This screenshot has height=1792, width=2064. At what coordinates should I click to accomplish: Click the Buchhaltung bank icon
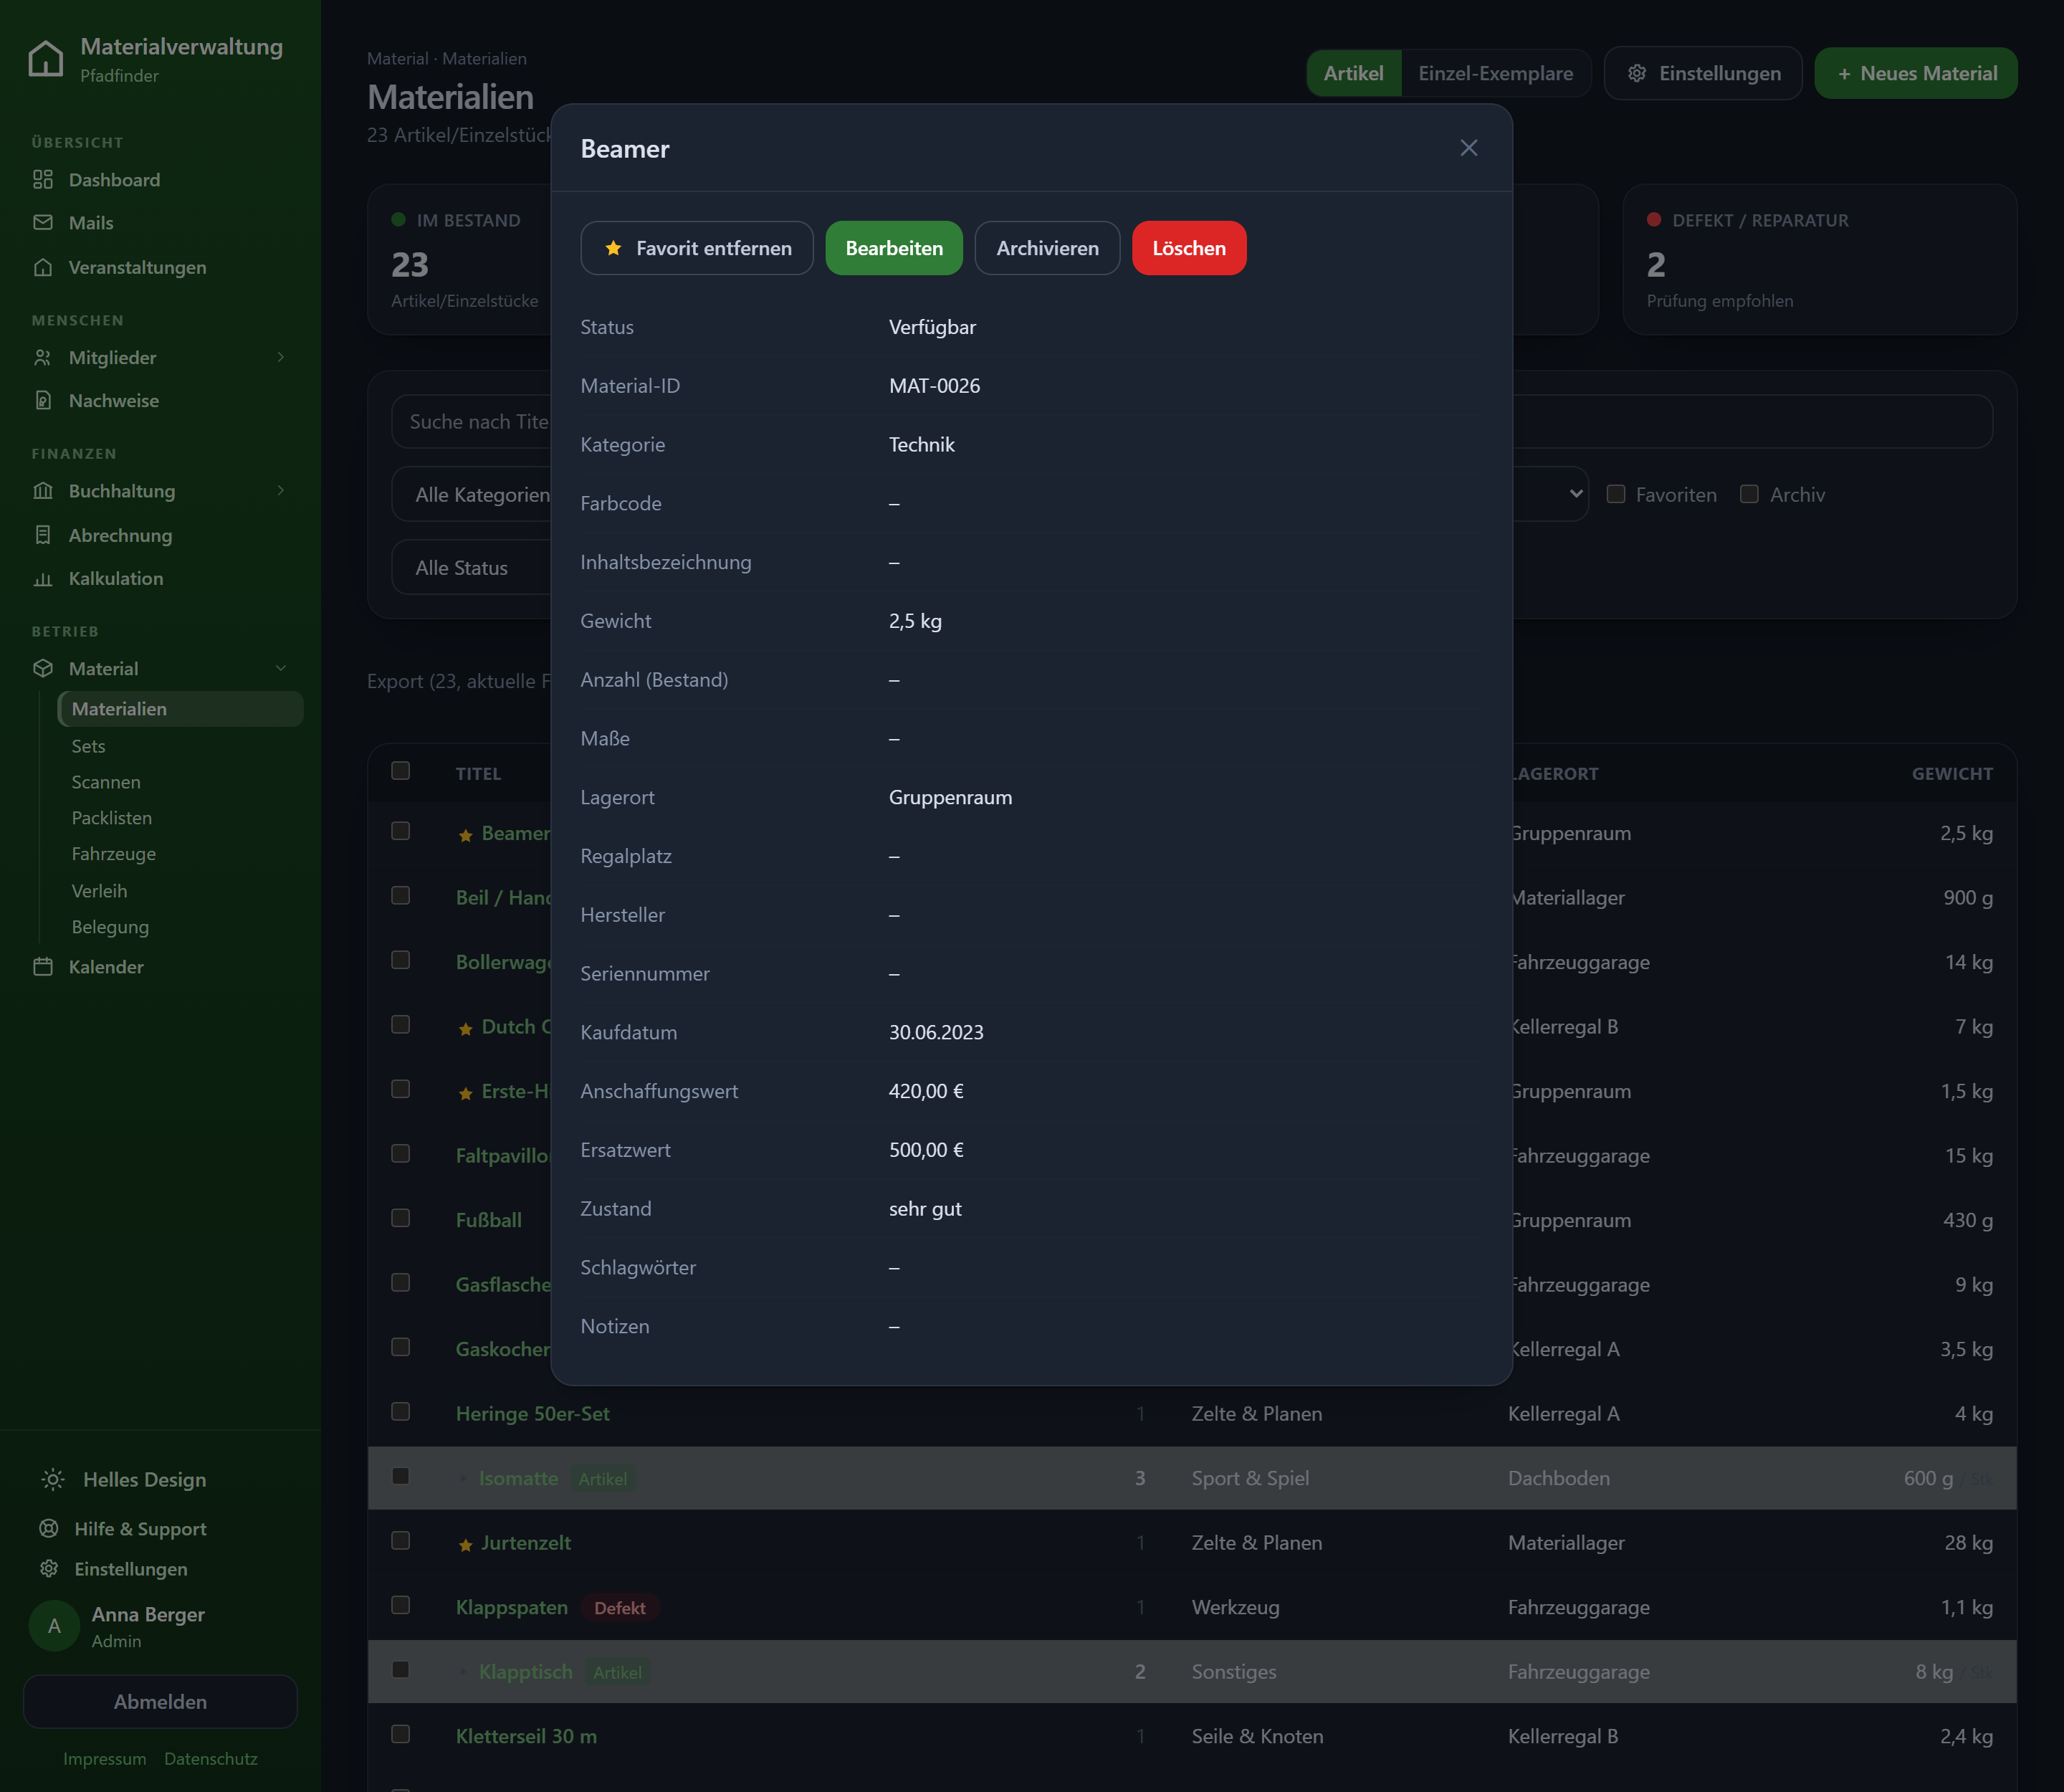[43, 490]
